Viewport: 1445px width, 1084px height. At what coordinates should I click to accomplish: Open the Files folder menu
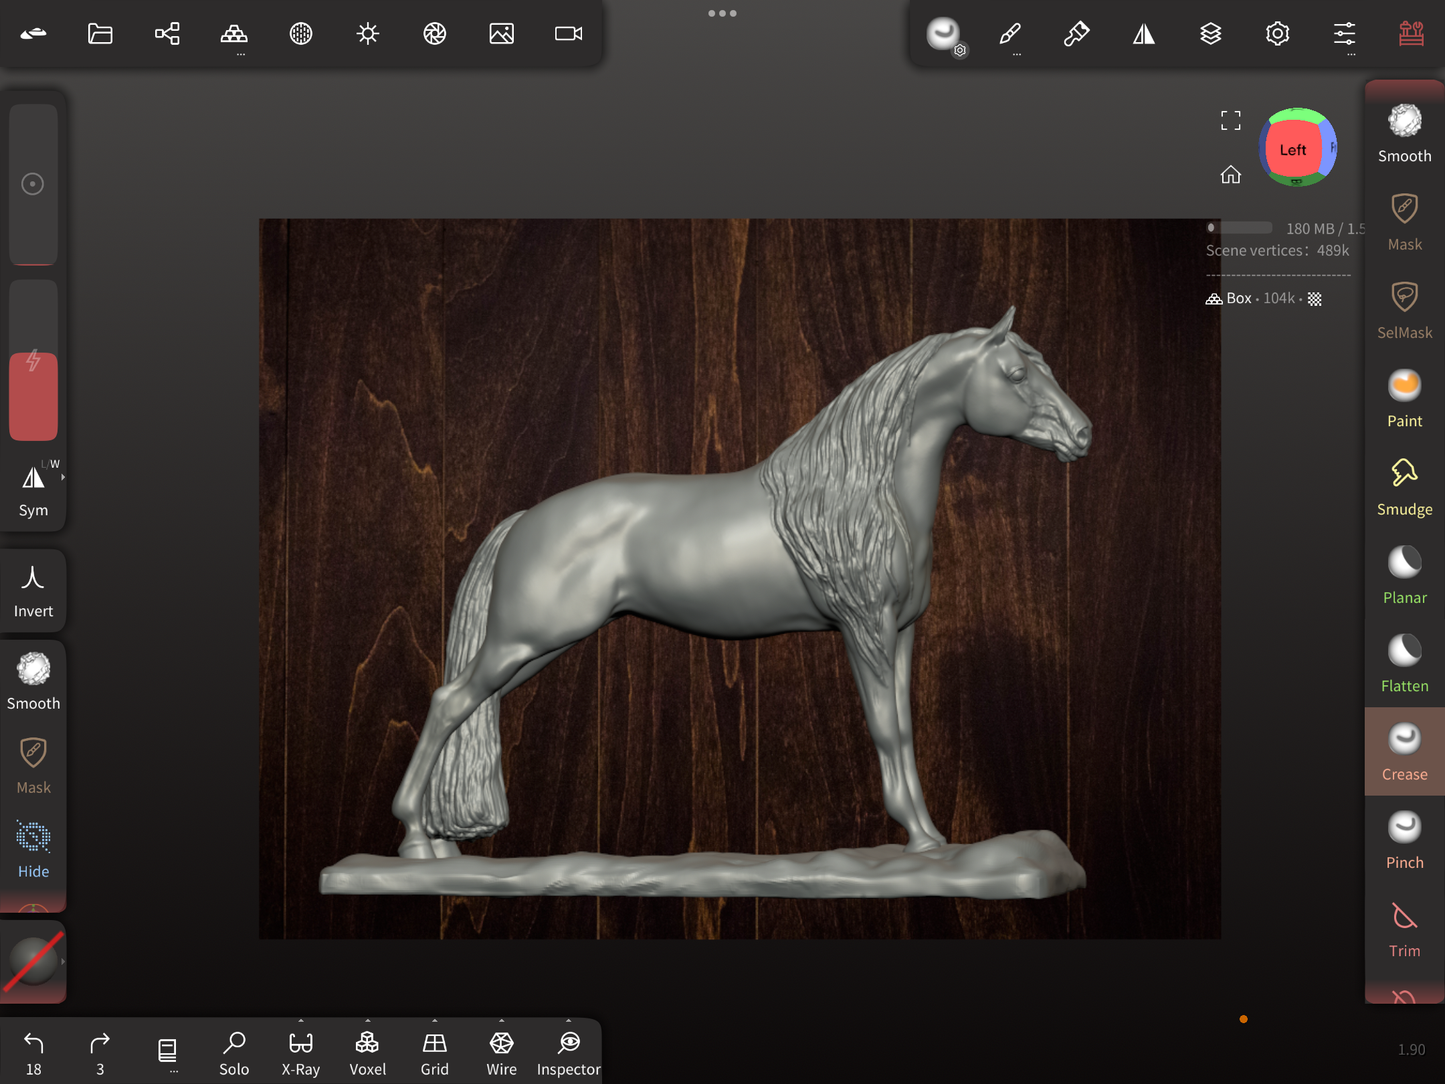coord(100,34)
